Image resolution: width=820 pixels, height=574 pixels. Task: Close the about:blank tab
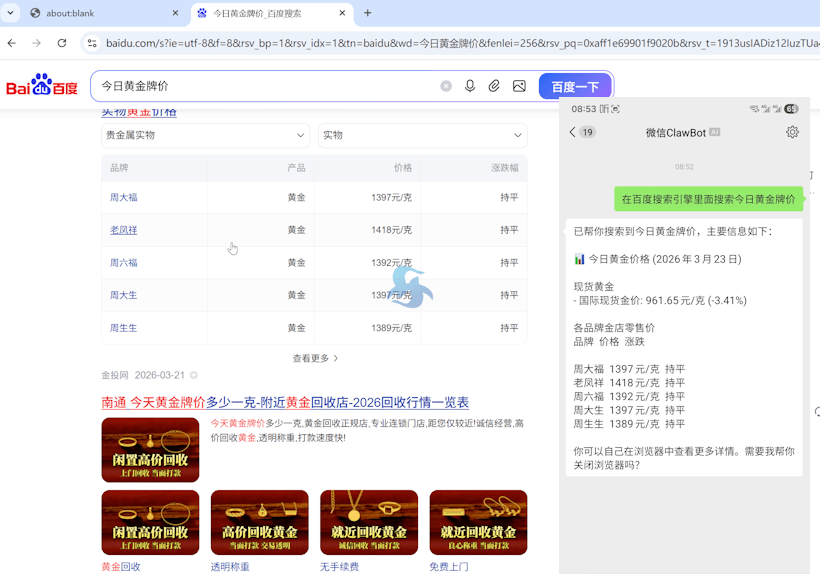click(x=175, y=13)
